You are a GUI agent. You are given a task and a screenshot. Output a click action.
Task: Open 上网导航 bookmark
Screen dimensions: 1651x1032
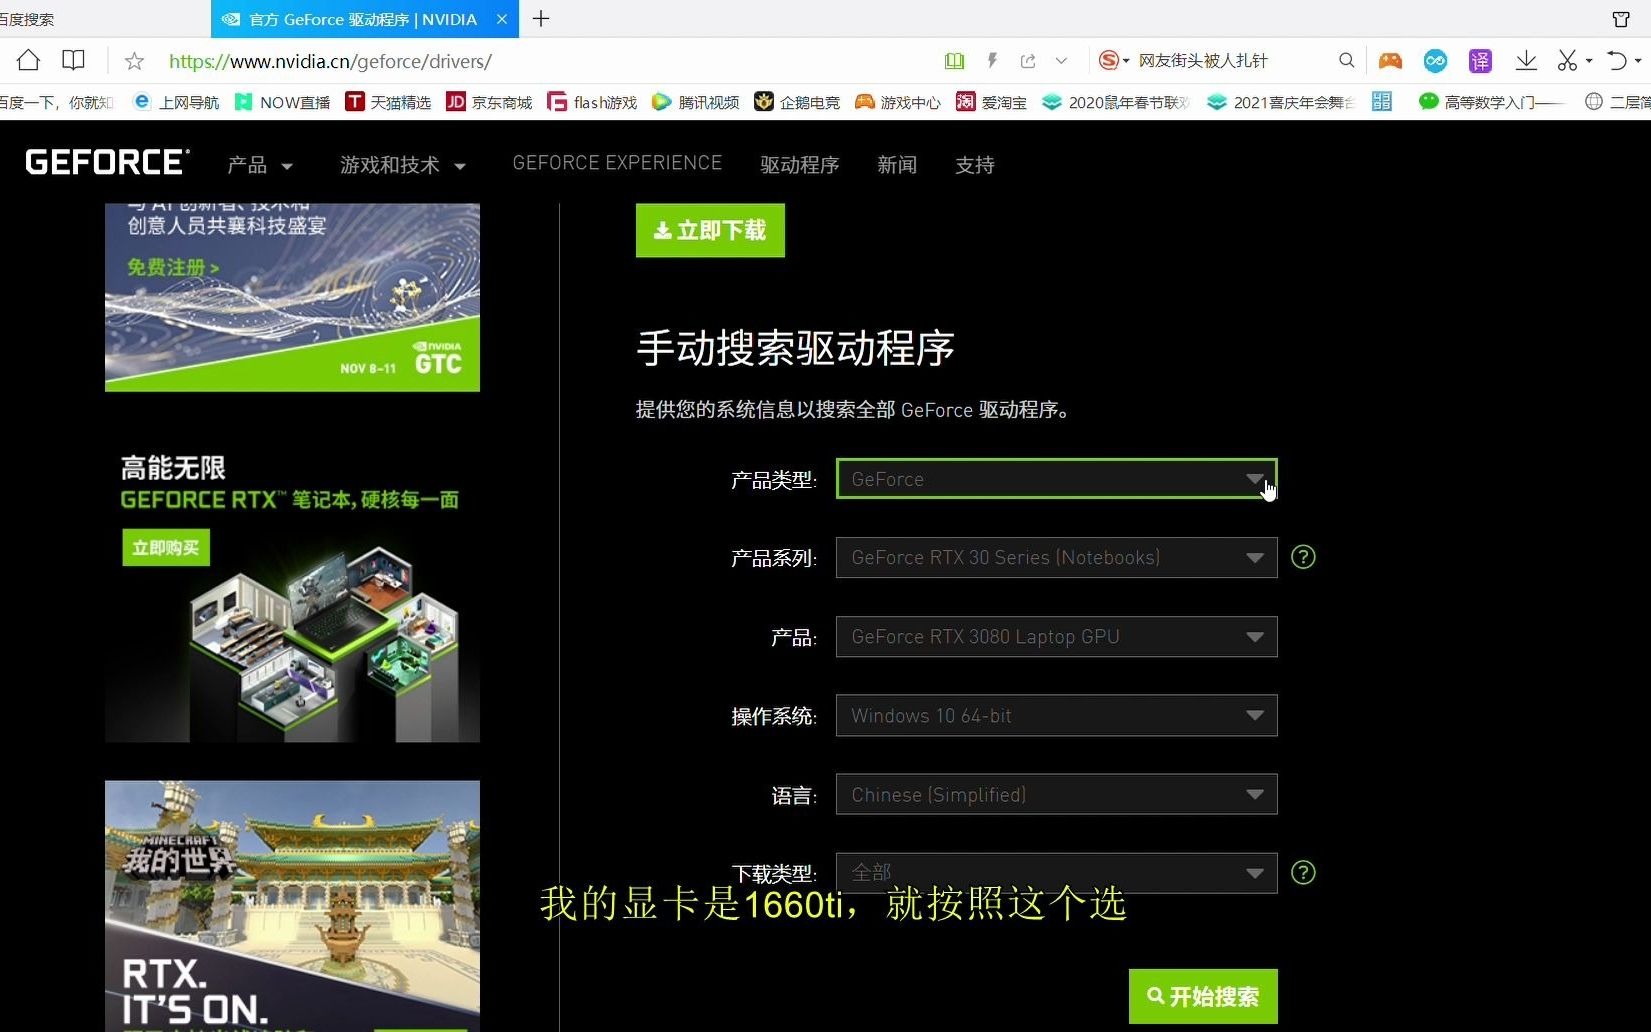pos(176,102)
